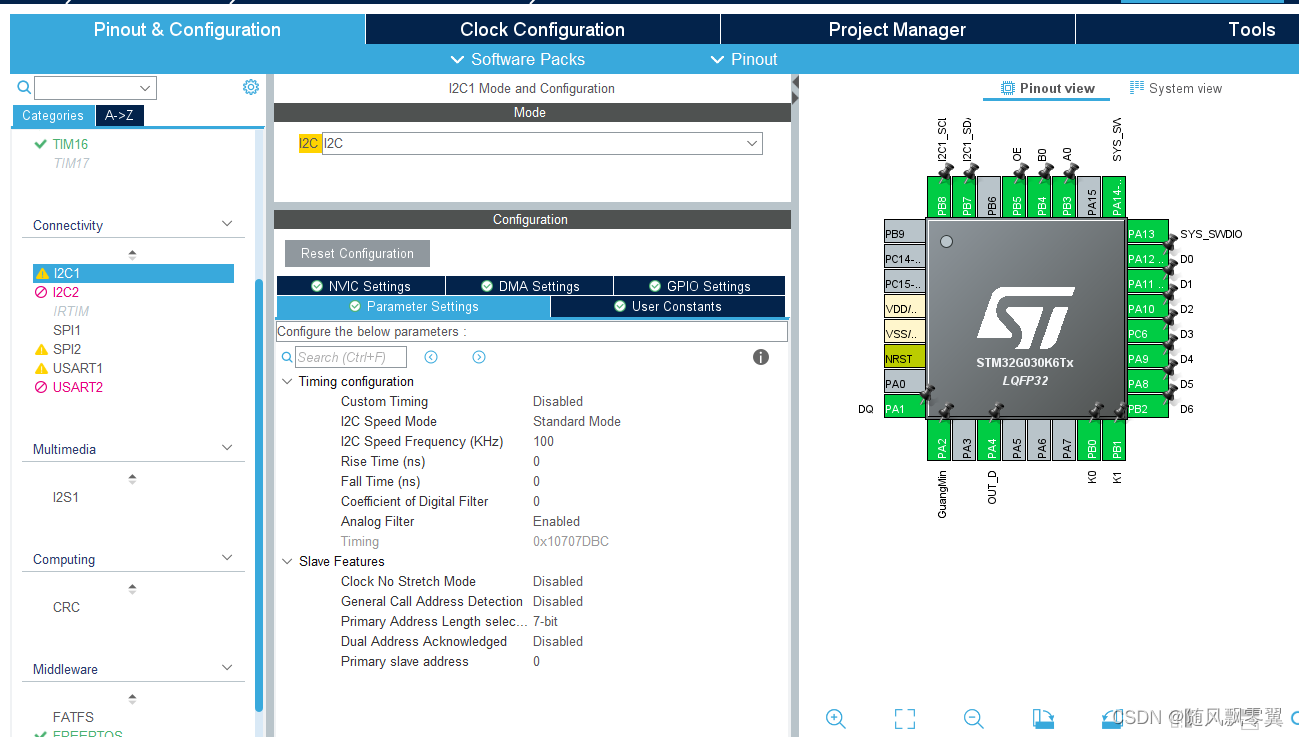The width and height of the screenshot is (1299, 737).
Task: Select USART1 in the peripheral list
Action: tap(78, 368)
